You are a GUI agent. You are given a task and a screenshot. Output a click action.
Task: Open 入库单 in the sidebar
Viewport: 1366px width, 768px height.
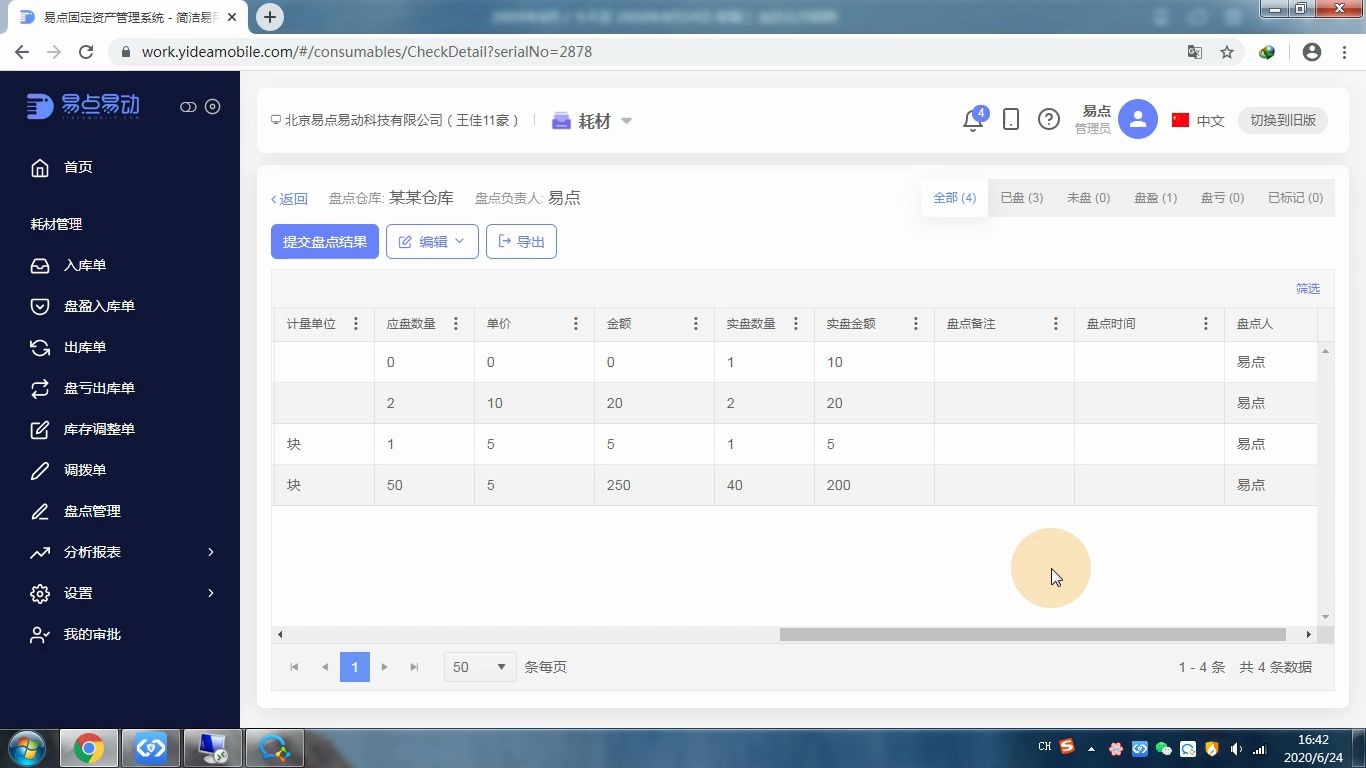85,265
